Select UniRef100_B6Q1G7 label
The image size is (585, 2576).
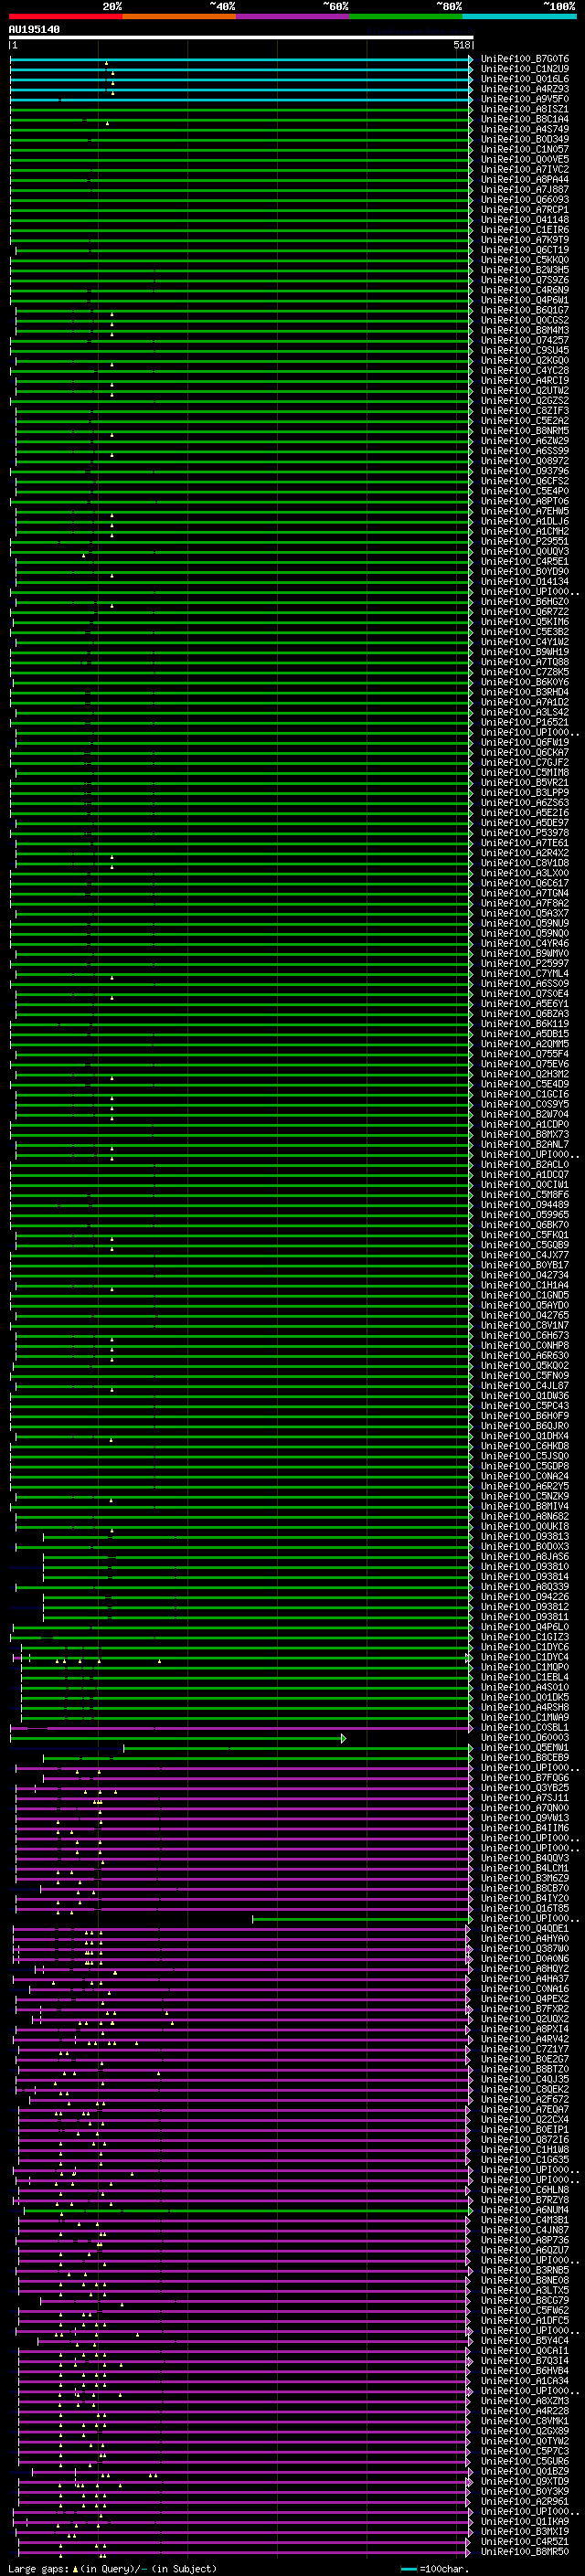(x=525, y=310)
